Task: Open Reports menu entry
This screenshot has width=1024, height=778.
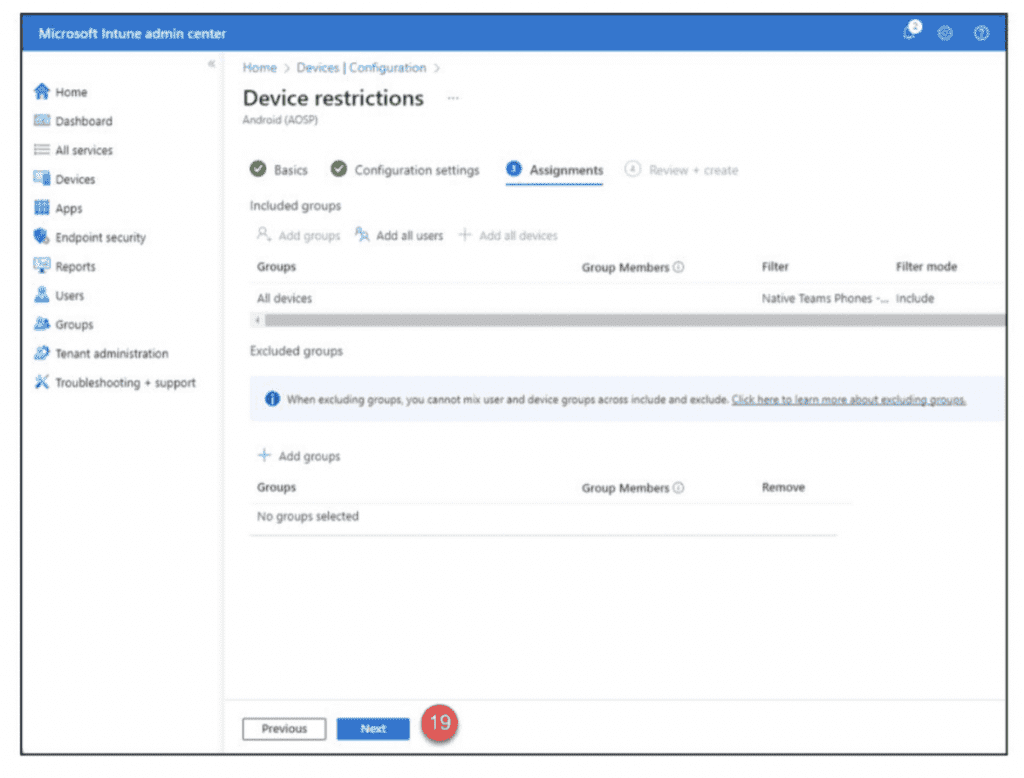Action: (x=75, y=267)
